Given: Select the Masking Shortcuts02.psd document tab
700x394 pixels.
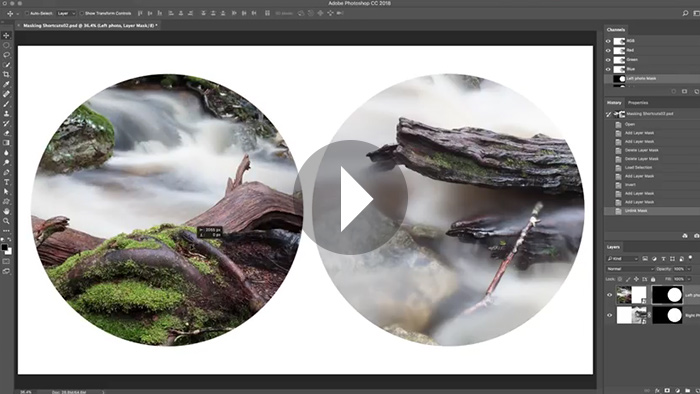Looking at the screenshot, I should point(90,26).
